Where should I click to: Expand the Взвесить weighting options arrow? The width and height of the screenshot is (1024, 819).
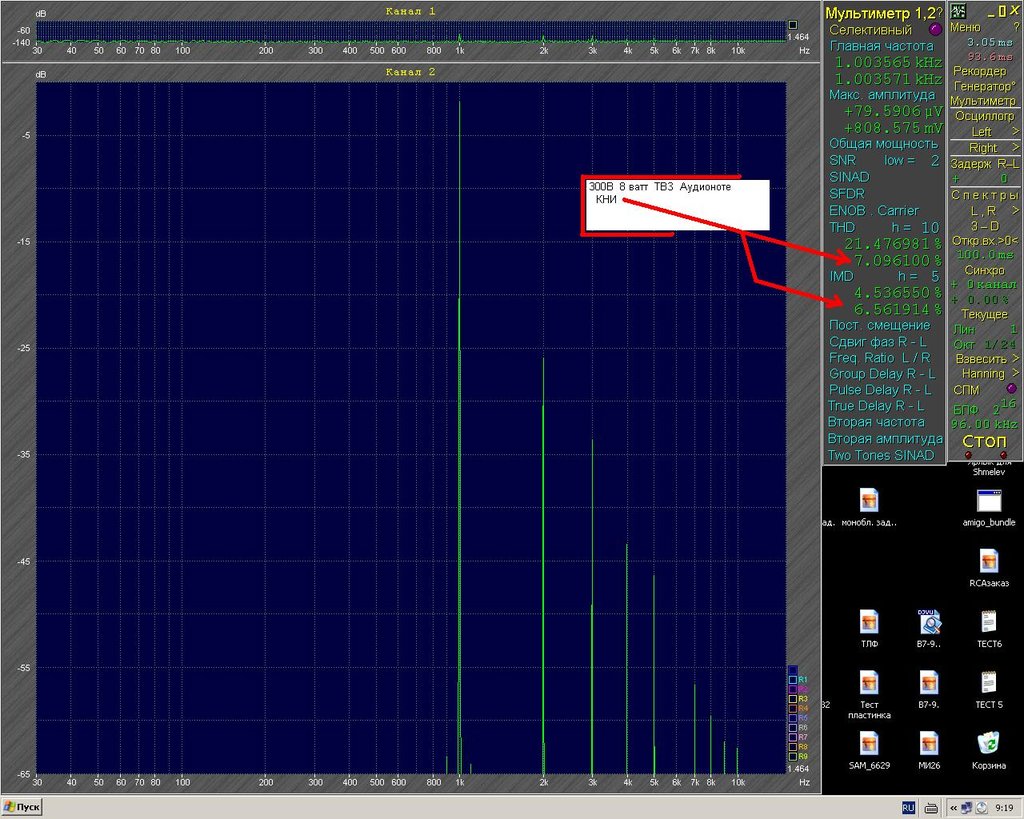[x=1016, y=359]
